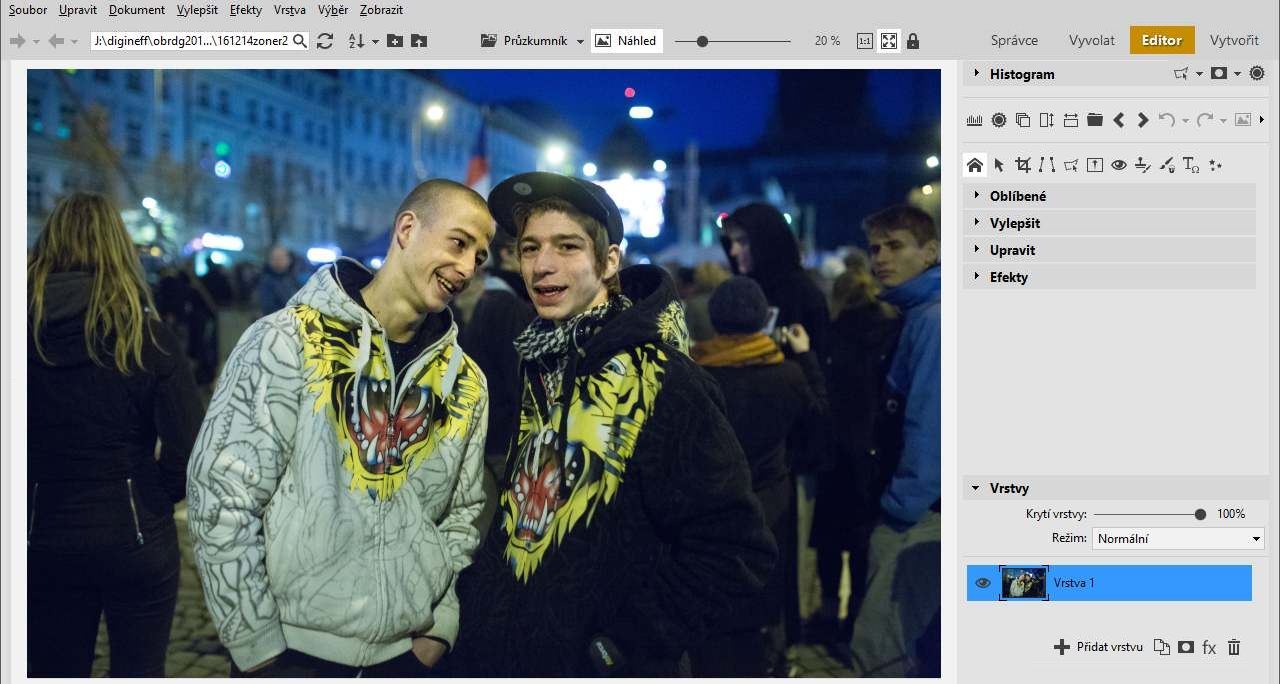Click the picture icon at toolbar end
This screenshot has width=1280, height=684.
[1243, 120]
